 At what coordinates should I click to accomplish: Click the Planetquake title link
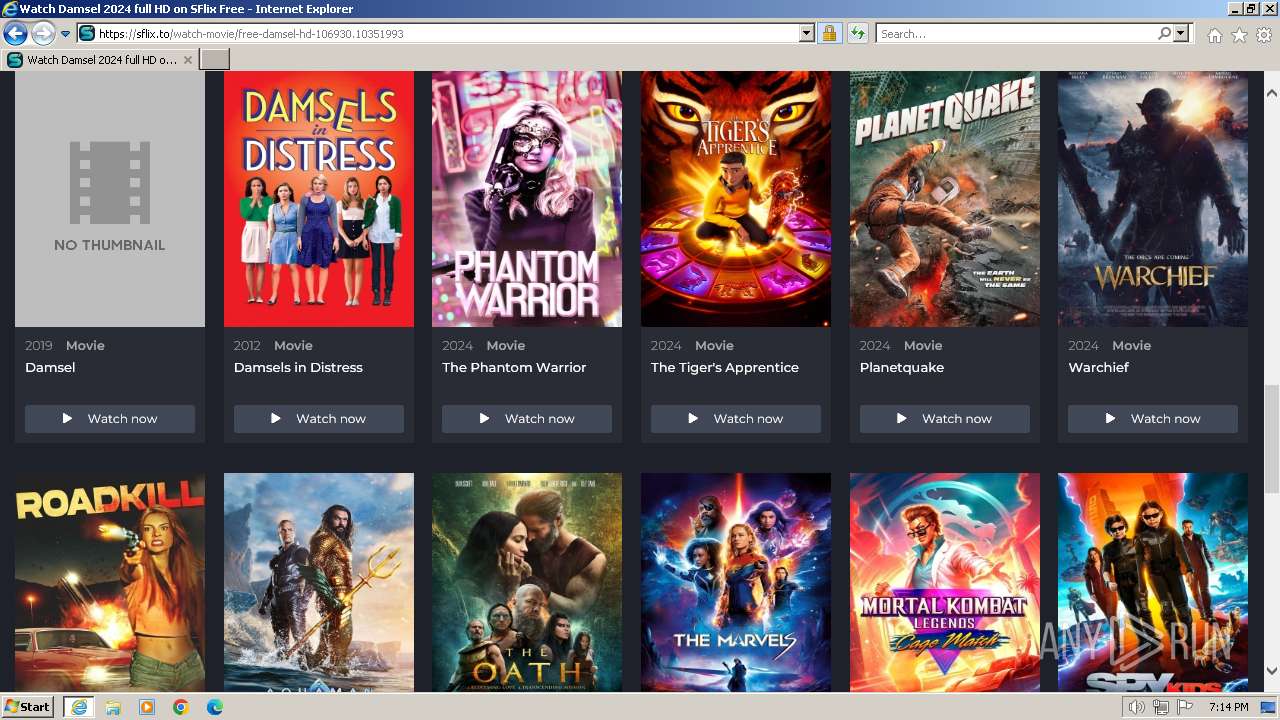coord(902,367)
